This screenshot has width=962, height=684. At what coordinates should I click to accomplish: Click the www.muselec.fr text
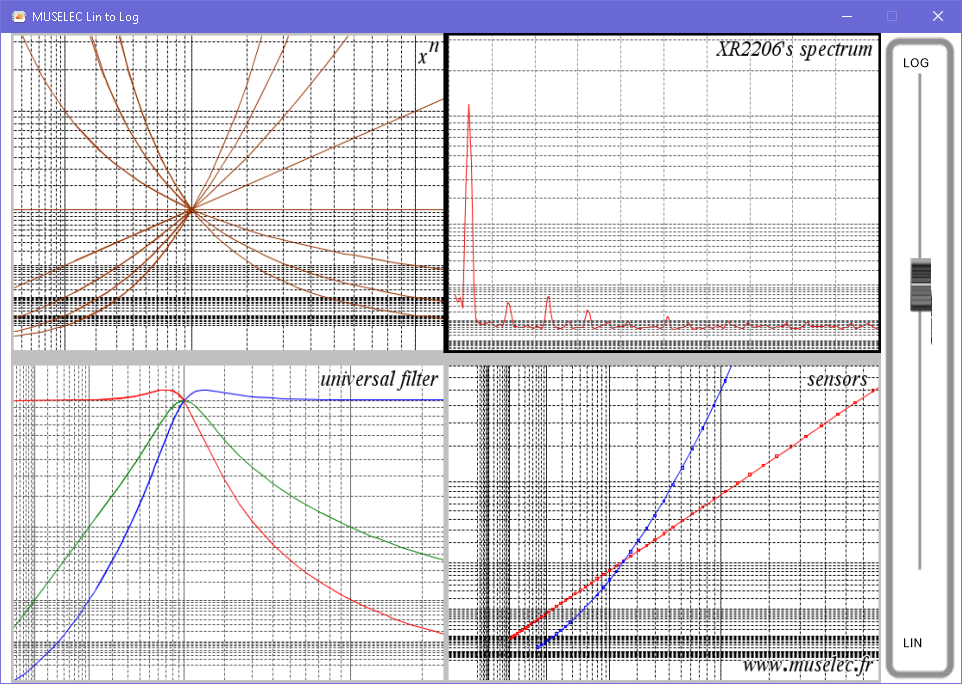(807, 665)
